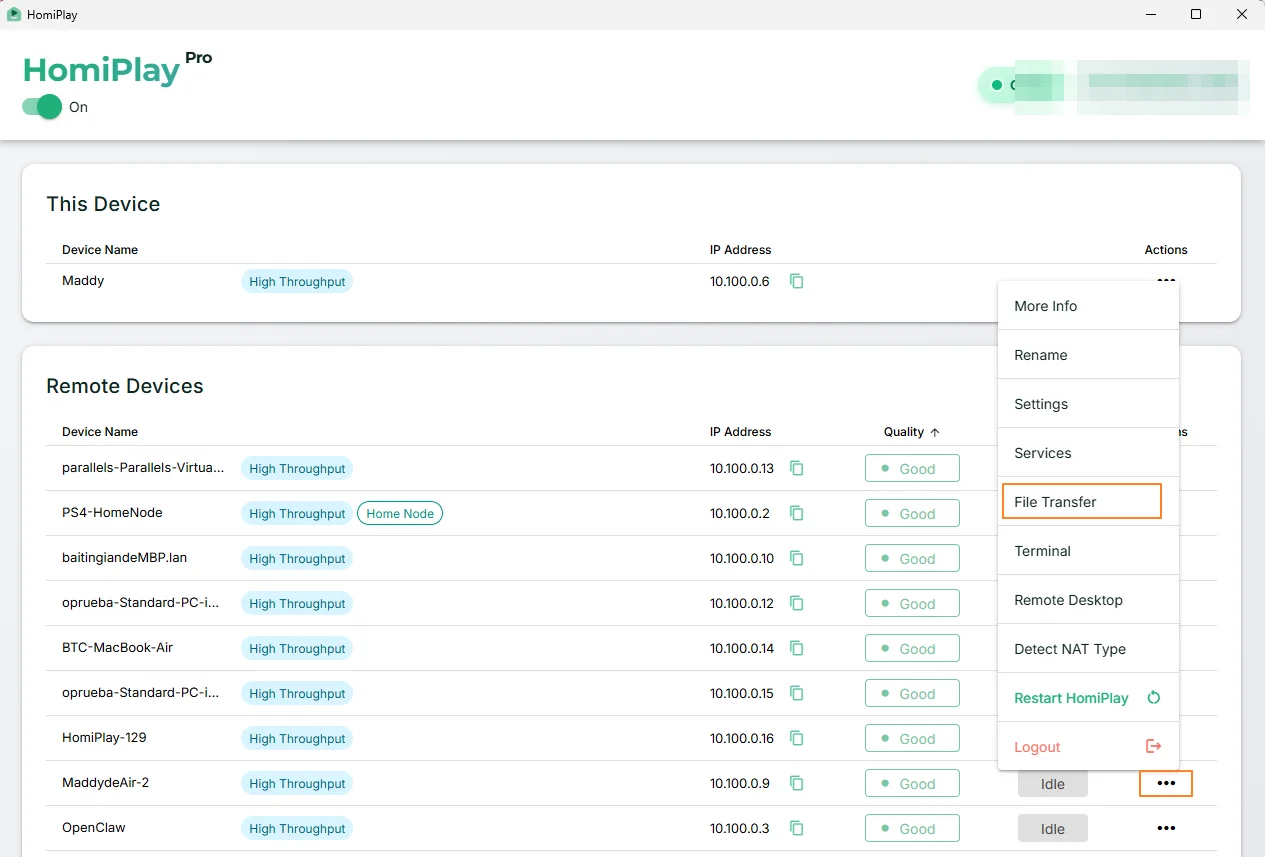This screenshot has width=1265, height=857.
Task: Copy HomiPlay-129 IP address
Action: tap(796, 738)
